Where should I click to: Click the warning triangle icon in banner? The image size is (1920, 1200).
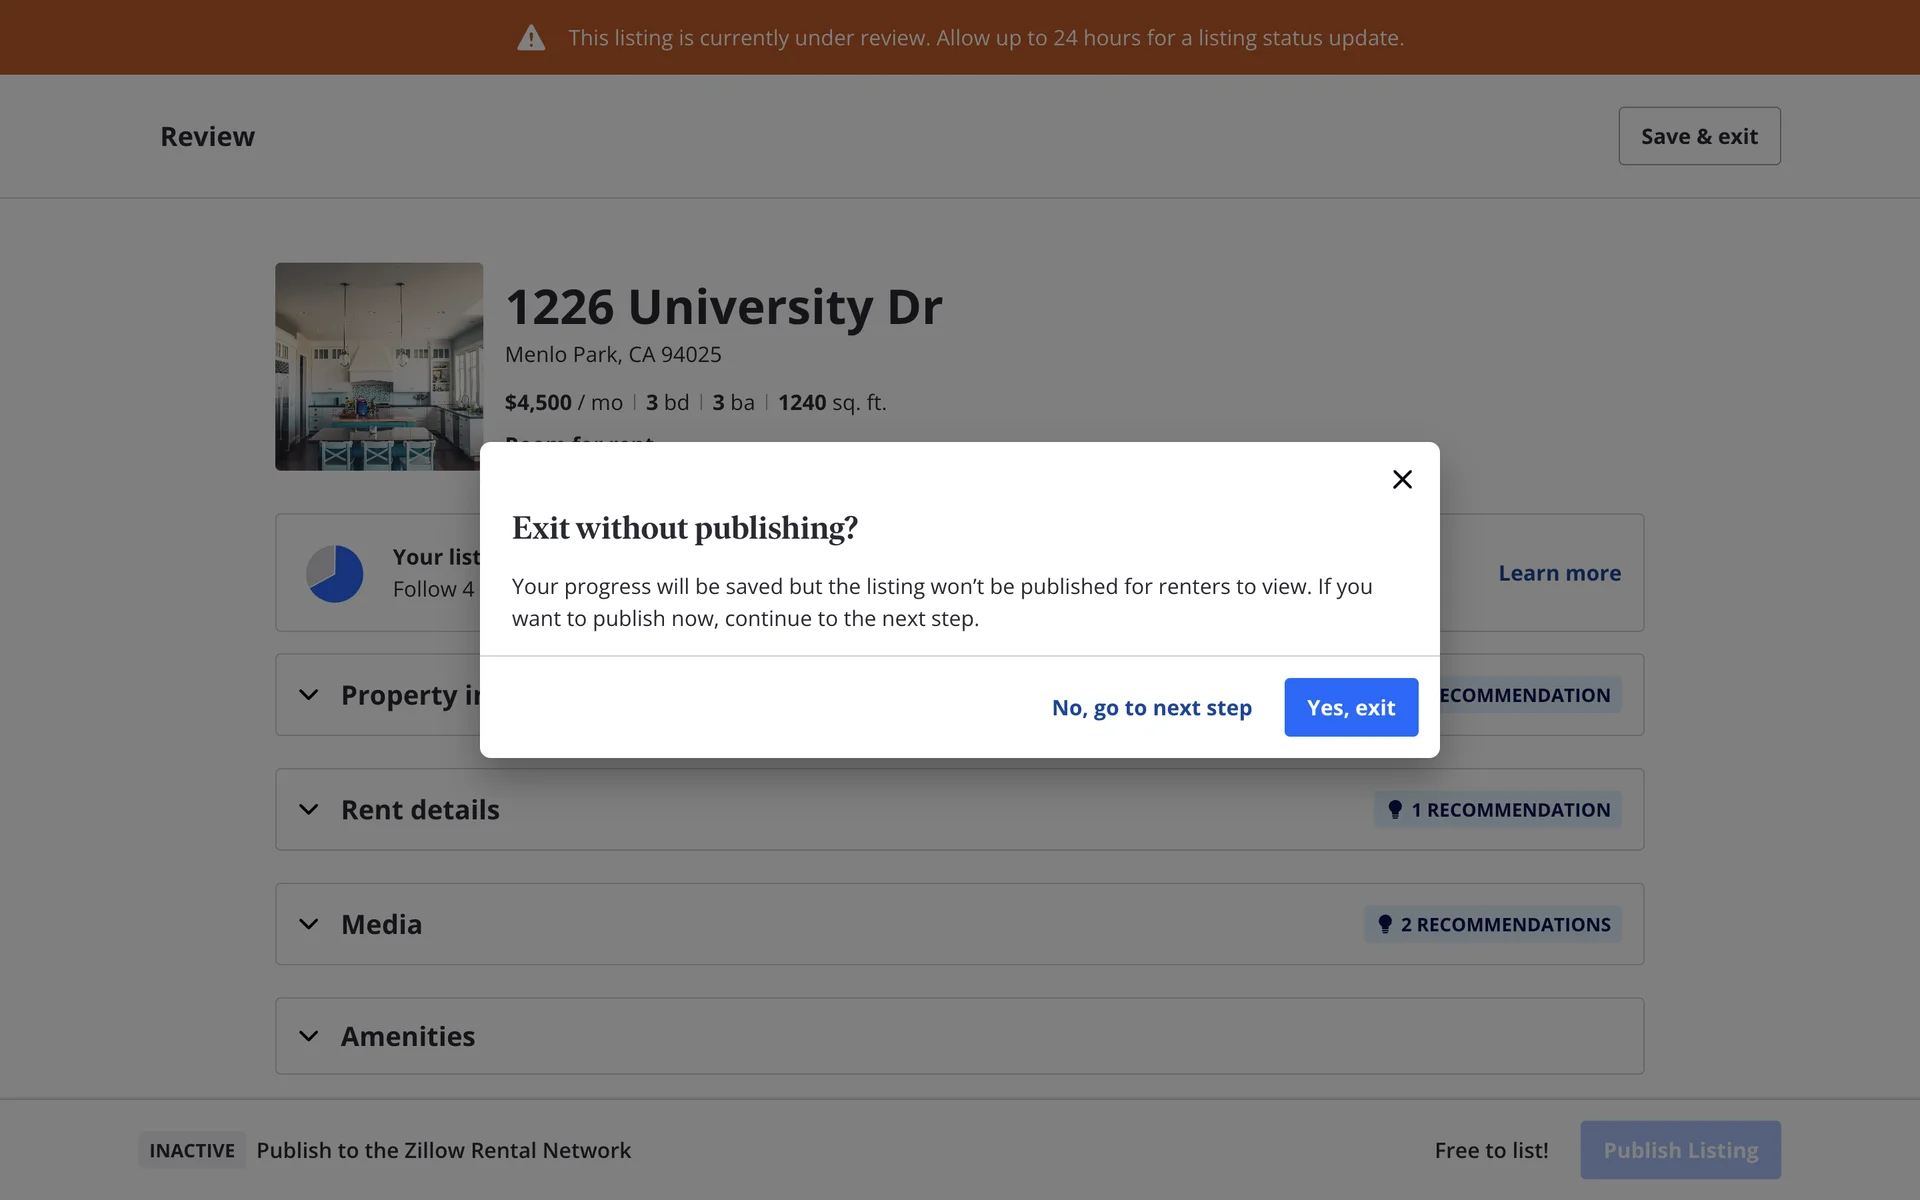[x=531, y=38]
